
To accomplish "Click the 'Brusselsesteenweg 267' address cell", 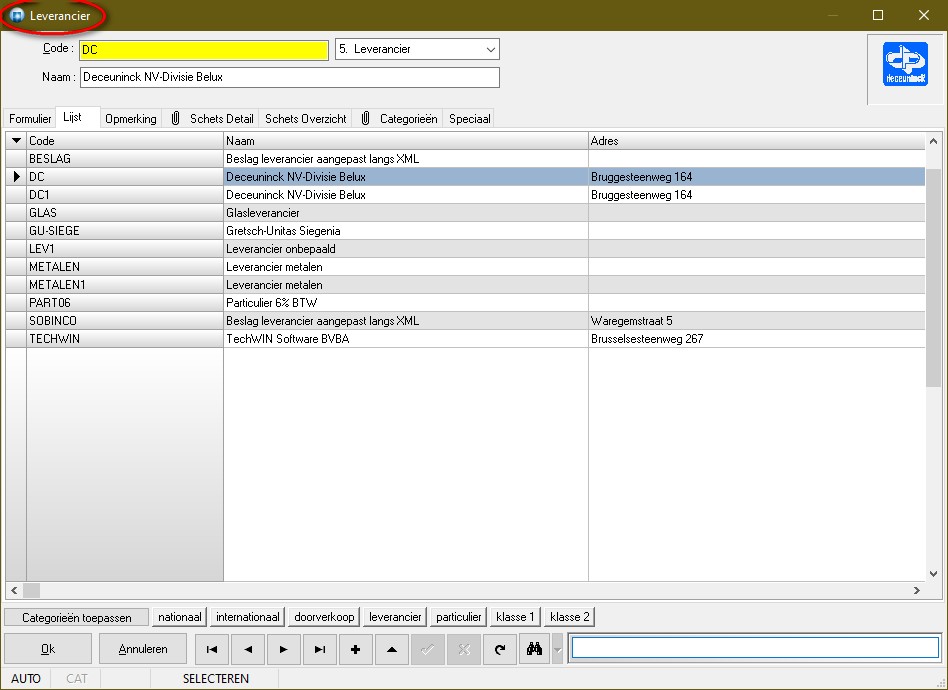I will (x=756, y=339).
